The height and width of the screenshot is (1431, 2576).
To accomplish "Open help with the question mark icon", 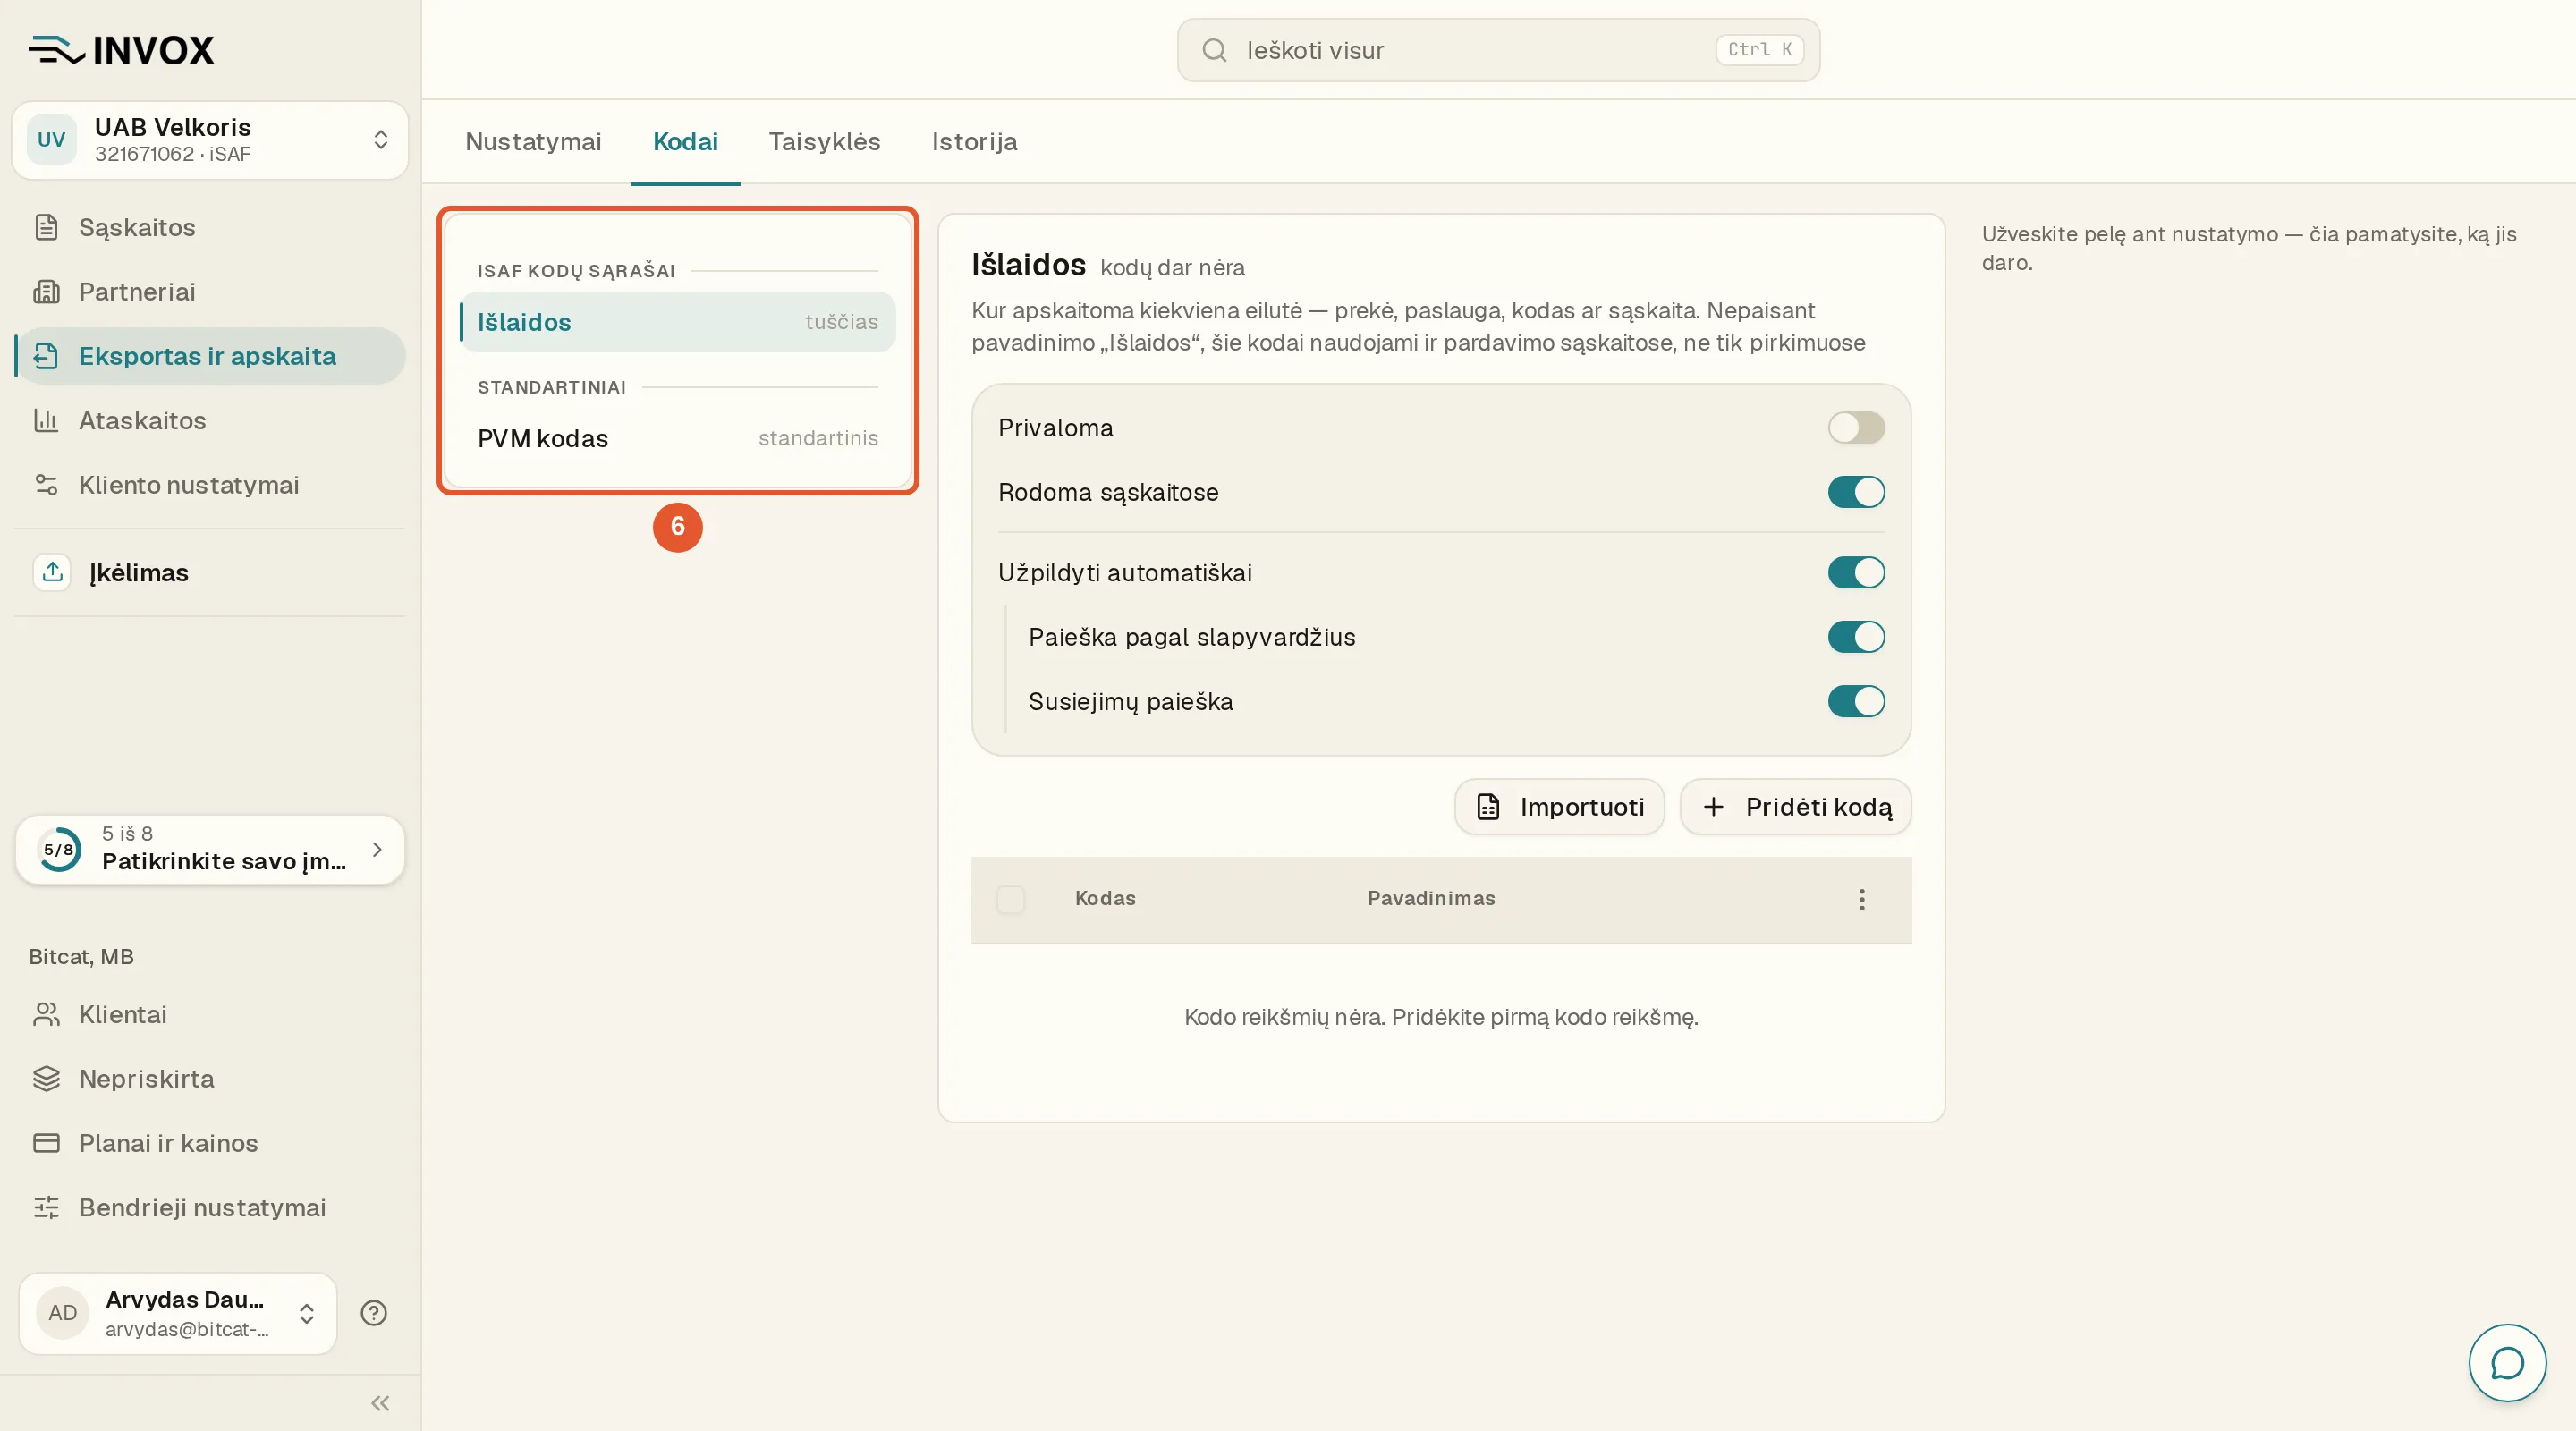I will (x=374, y=1313).
